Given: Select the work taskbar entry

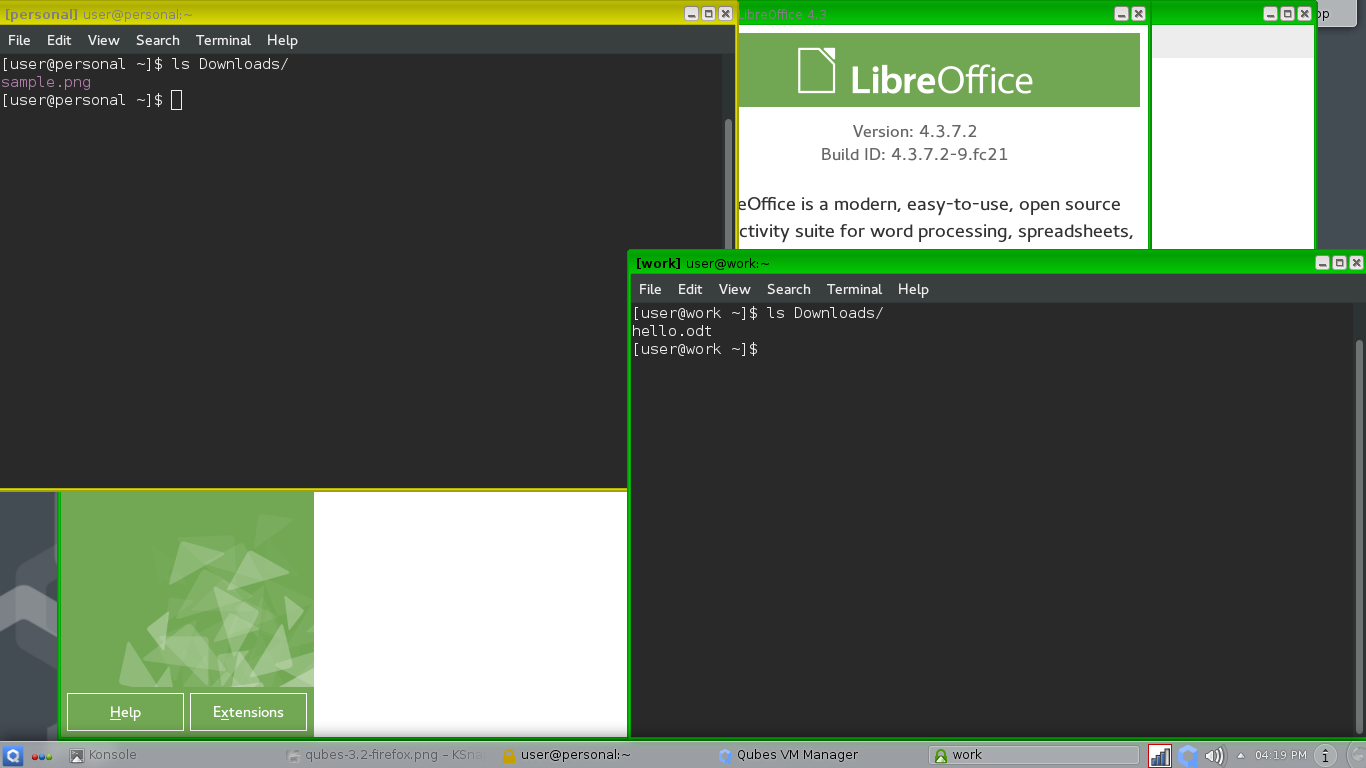Looking at the screenshot, I should click(x=1034, y=755).
